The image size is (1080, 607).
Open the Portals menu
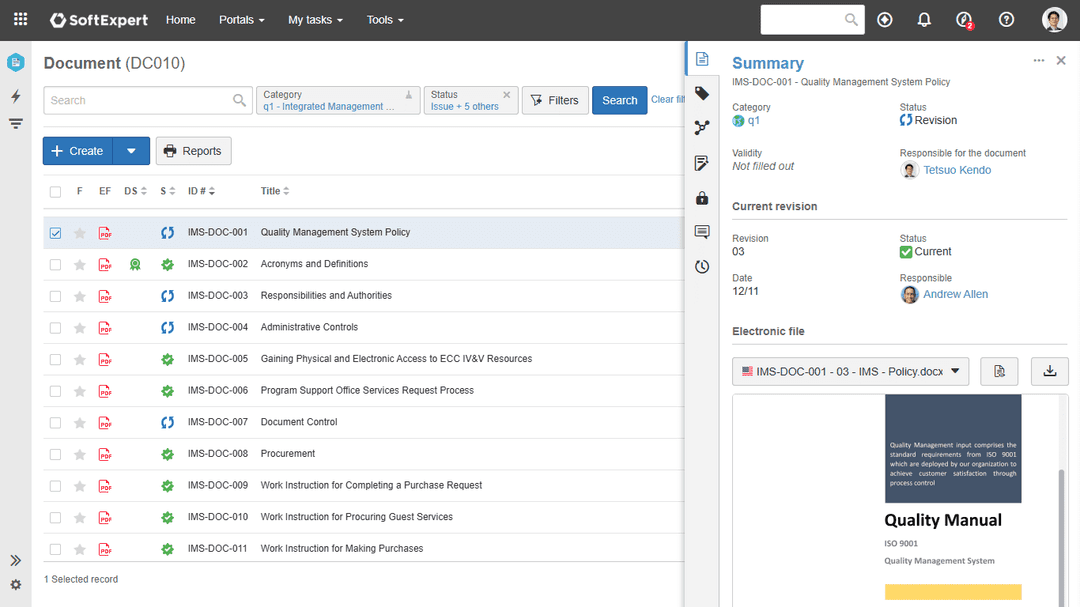point(241,20)
